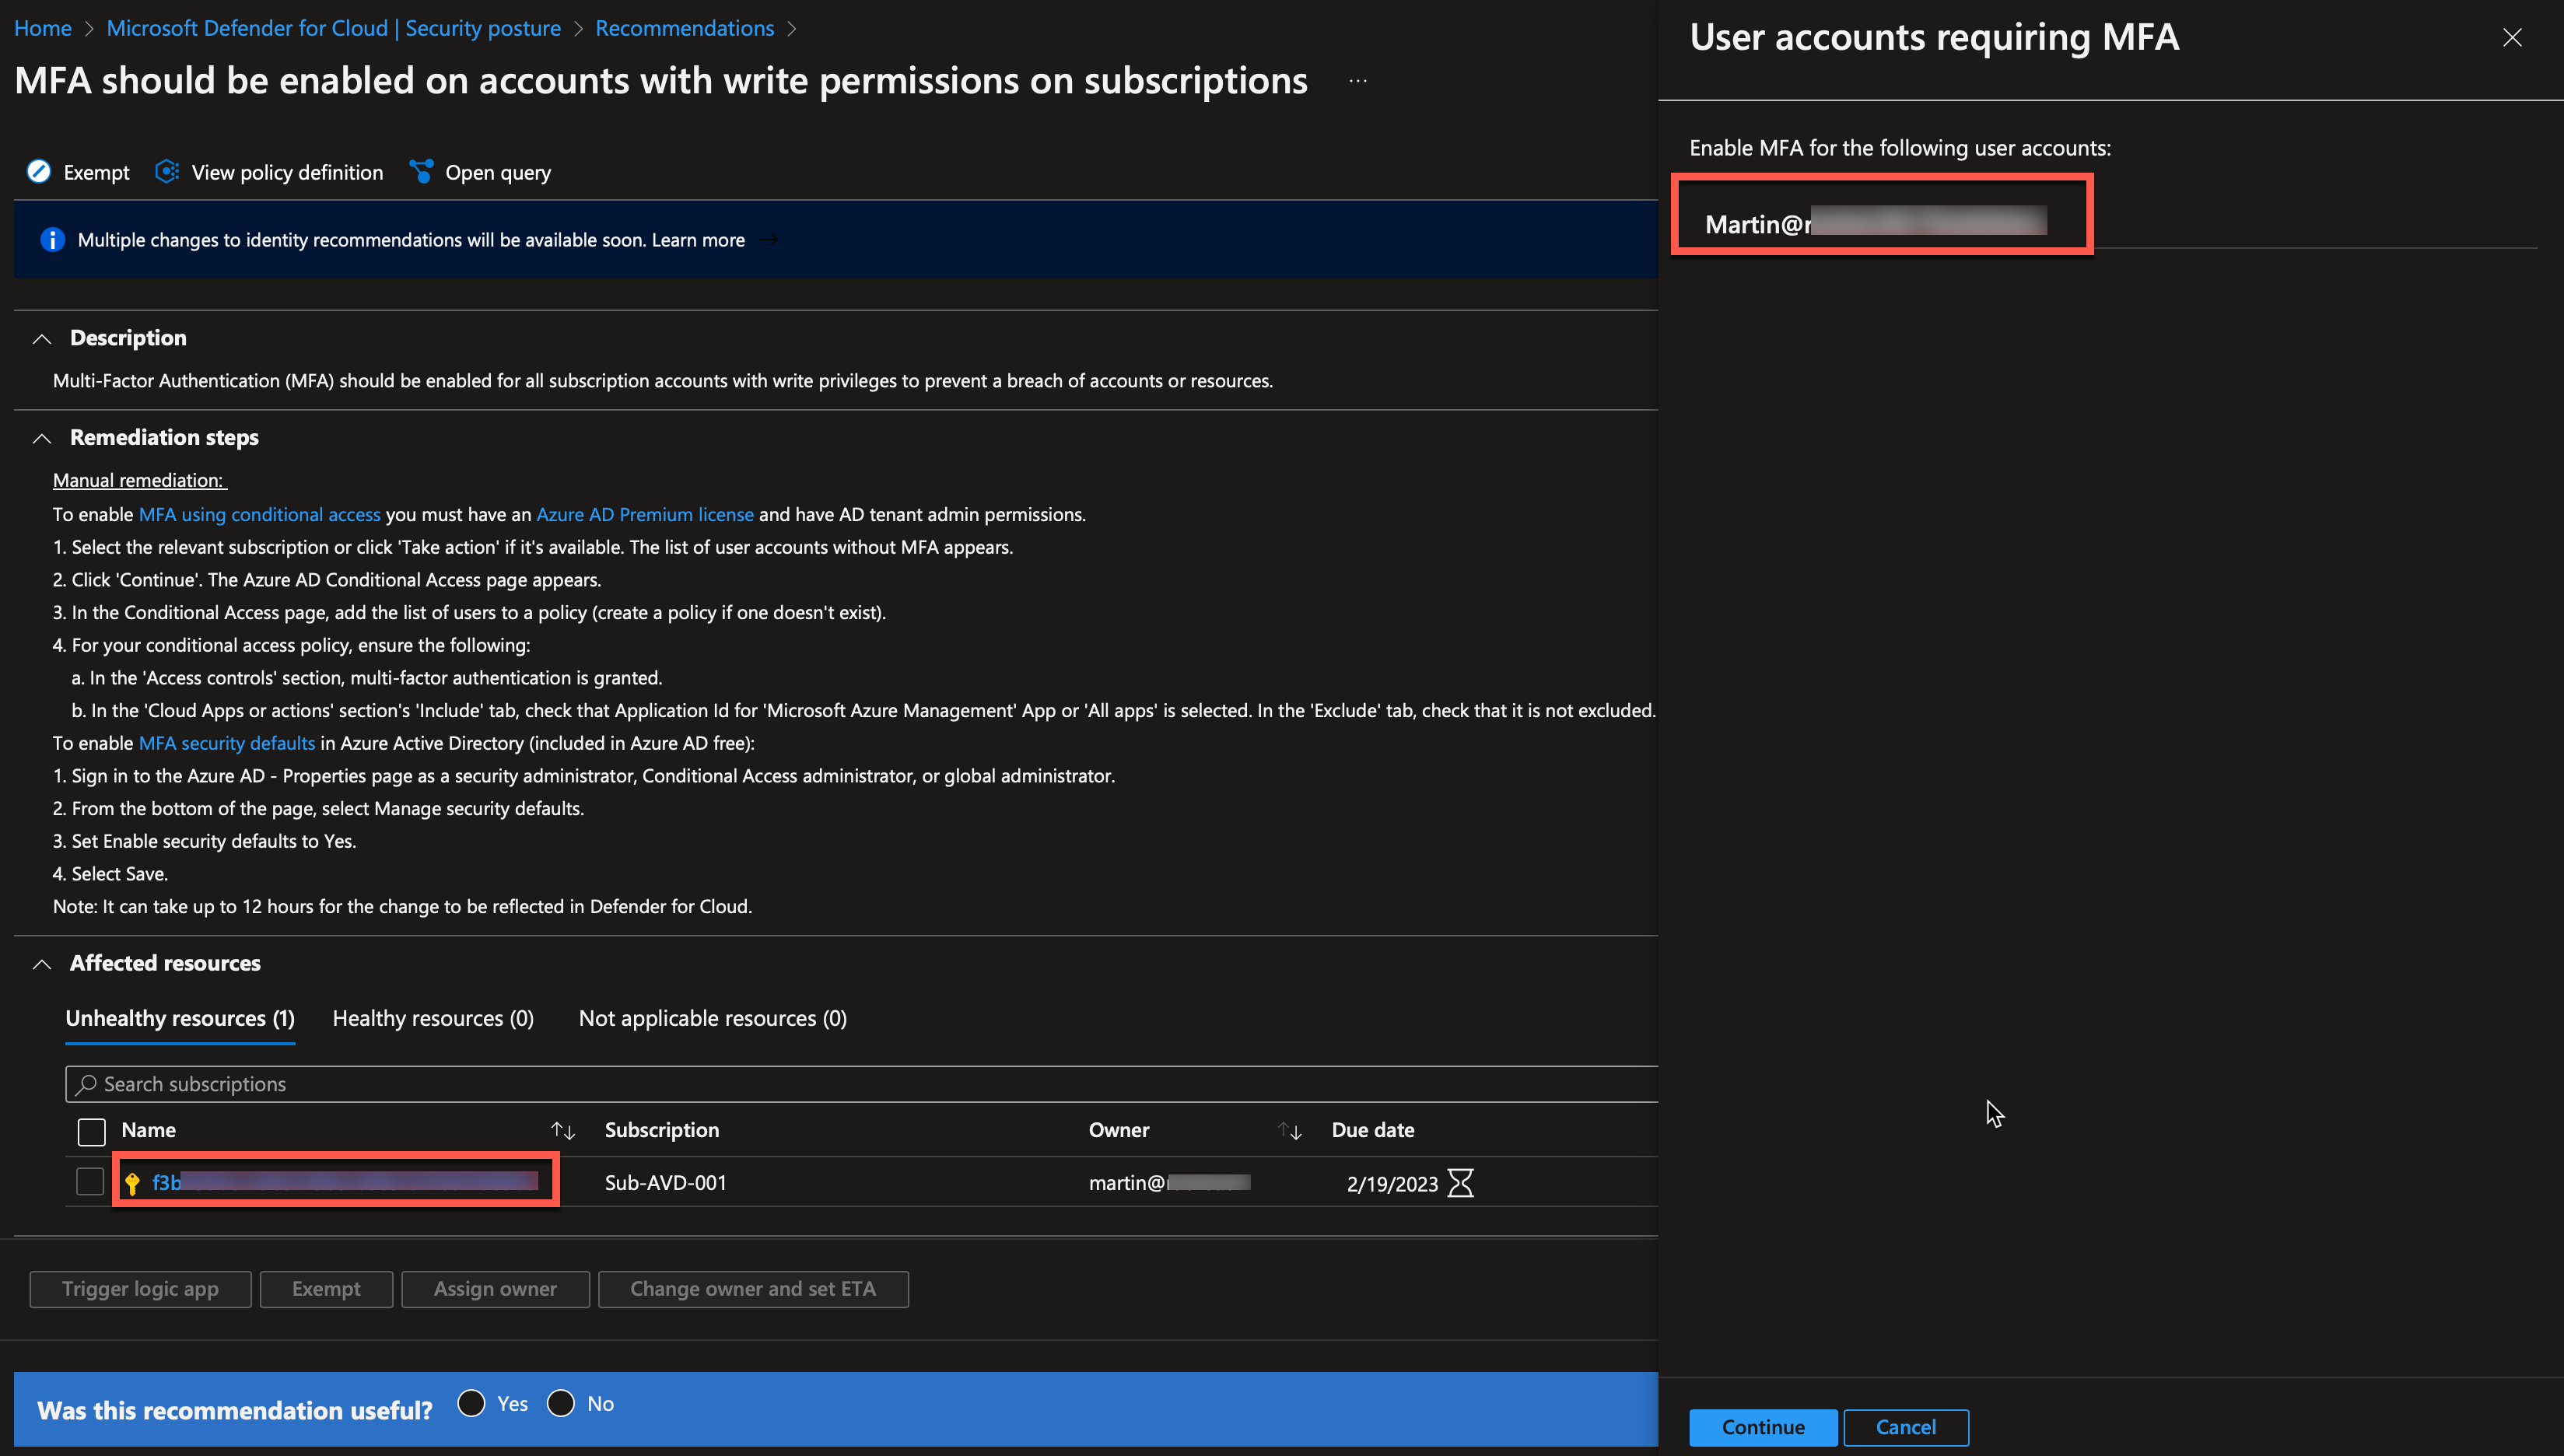Click Cancel in the MFA panel
Viewport: 2564px width, 1456px height.
tap(1906, 1427)
